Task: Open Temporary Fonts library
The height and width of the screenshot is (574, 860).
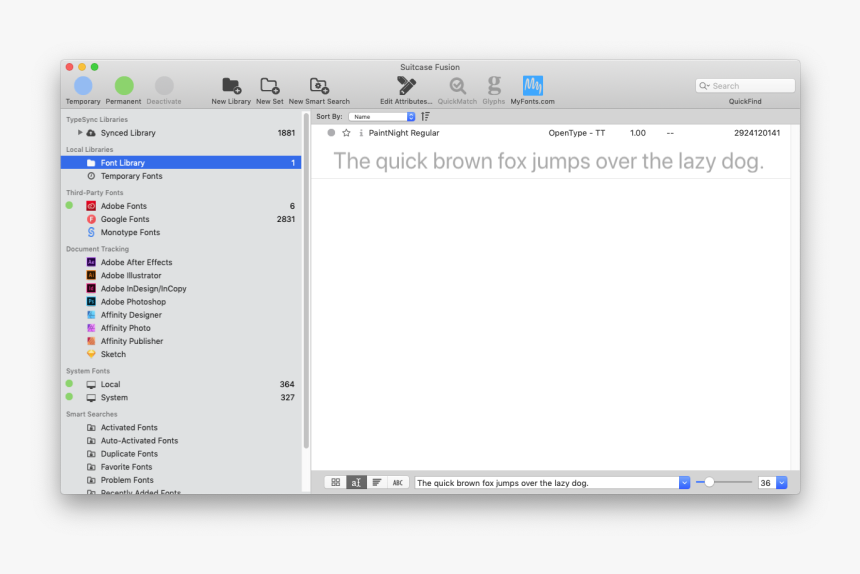Action: point(131,176)
